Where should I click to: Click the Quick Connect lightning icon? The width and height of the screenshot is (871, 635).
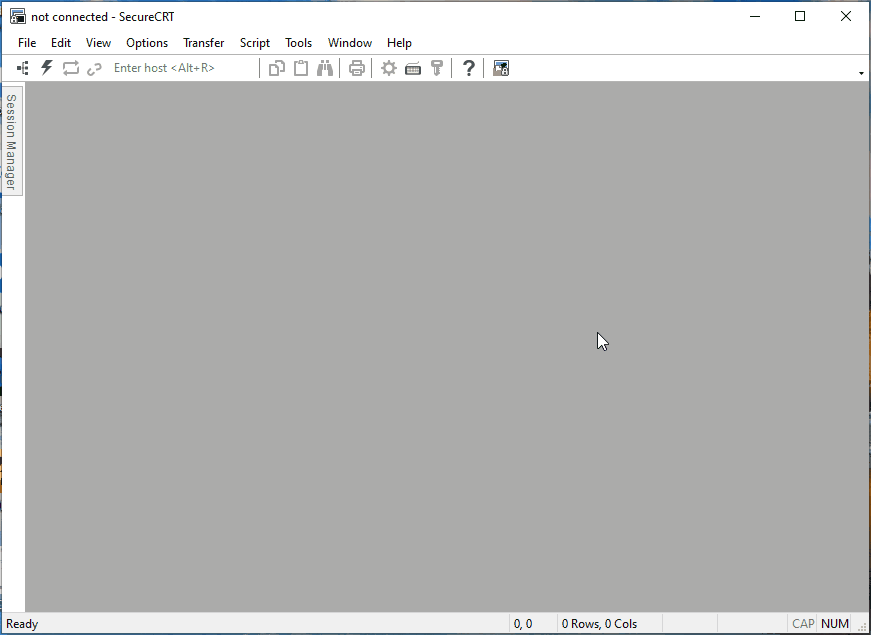coord(47,68)
